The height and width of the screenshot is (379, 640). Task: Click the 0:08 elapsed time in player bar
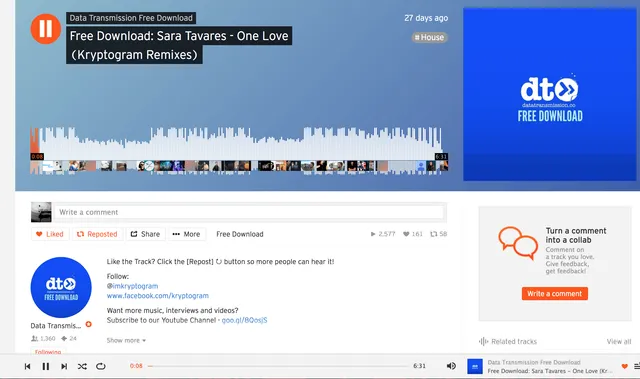136,366
